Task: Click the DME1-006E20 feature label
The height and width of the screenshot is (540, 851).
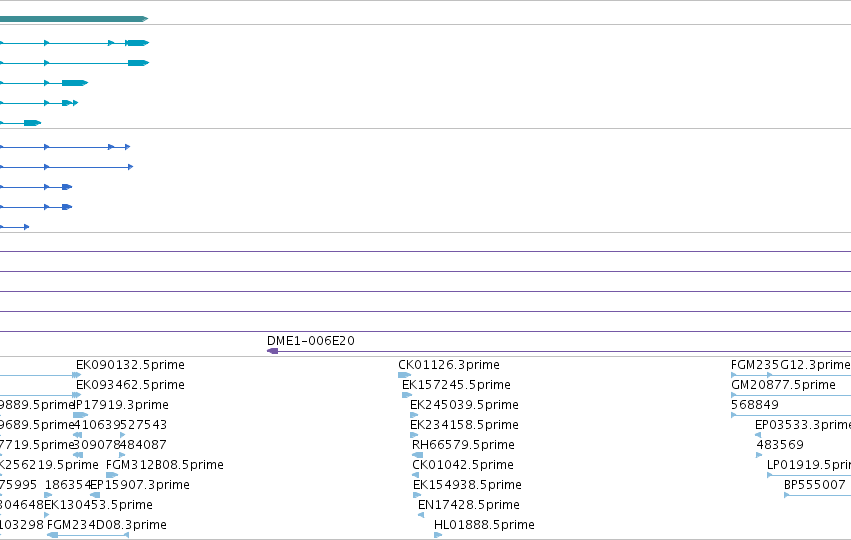Action: [310, 341]
